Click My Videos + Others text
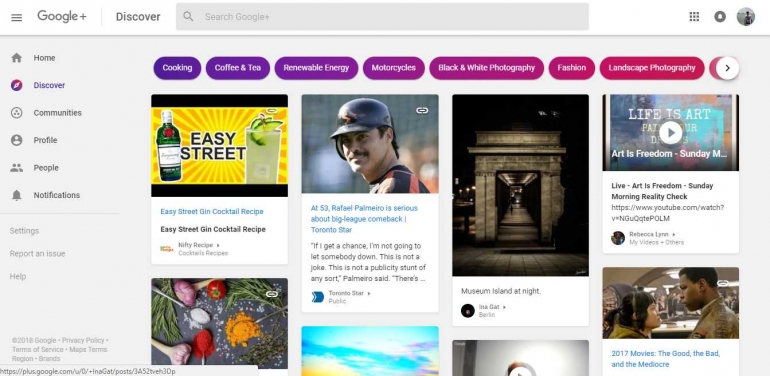 tap(656, 242)
